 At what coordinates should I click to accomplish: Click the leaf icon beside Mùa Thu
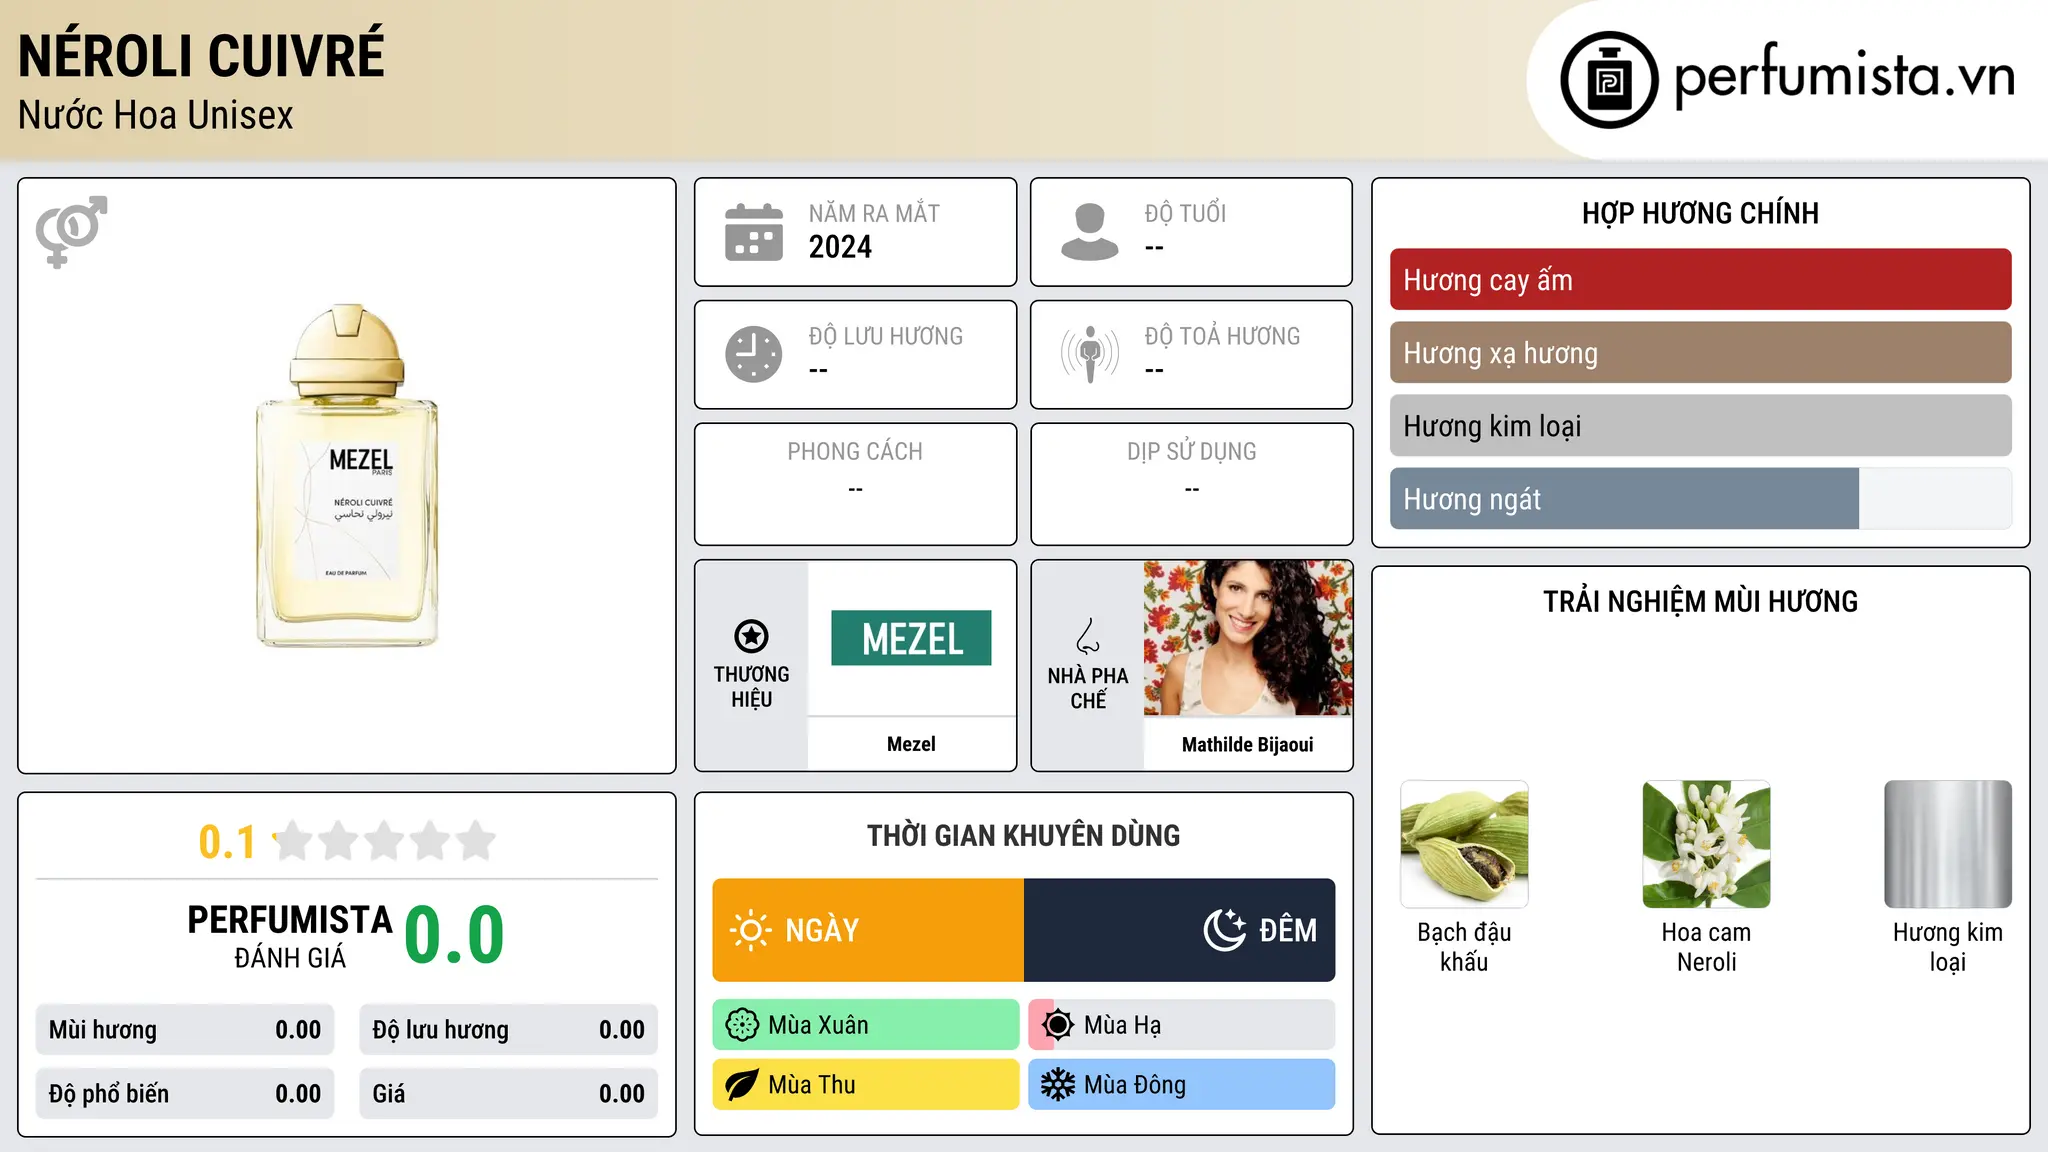pyautogui.click(x=742, y=1085)
